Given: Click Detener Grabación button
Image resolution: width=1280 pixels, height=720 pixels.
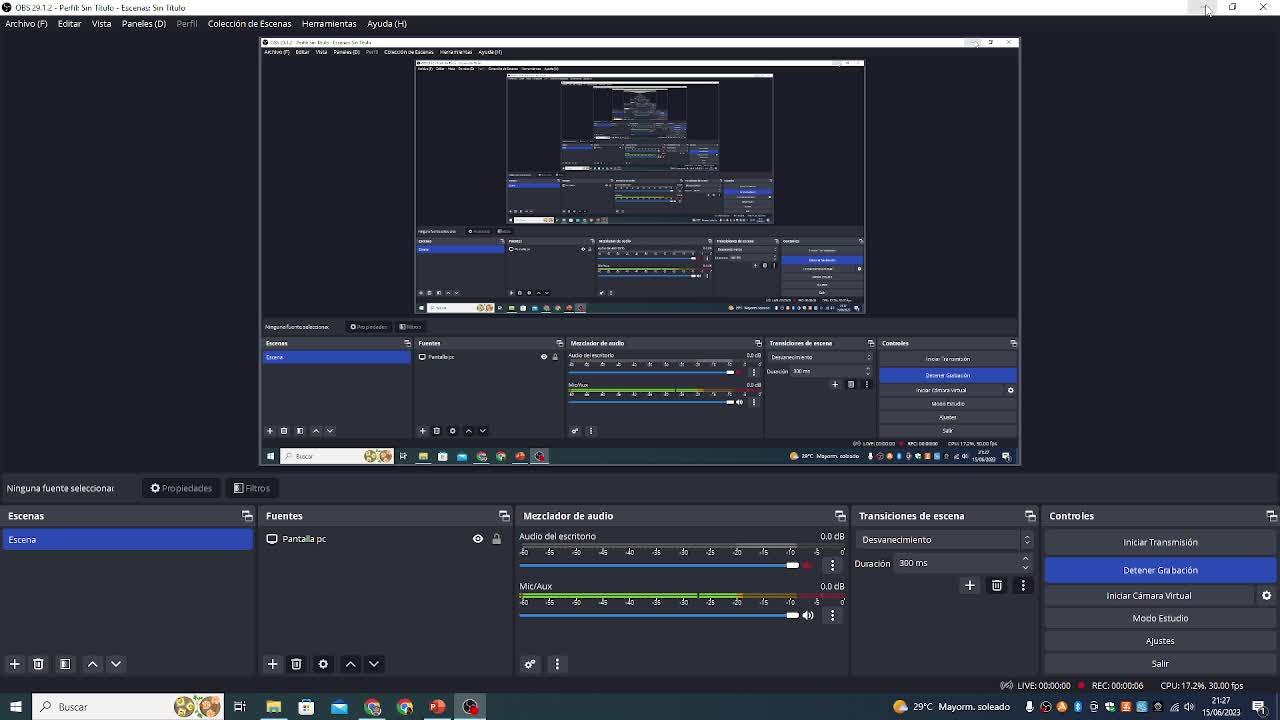Looking at the screenshot, I should [1160, 570].
